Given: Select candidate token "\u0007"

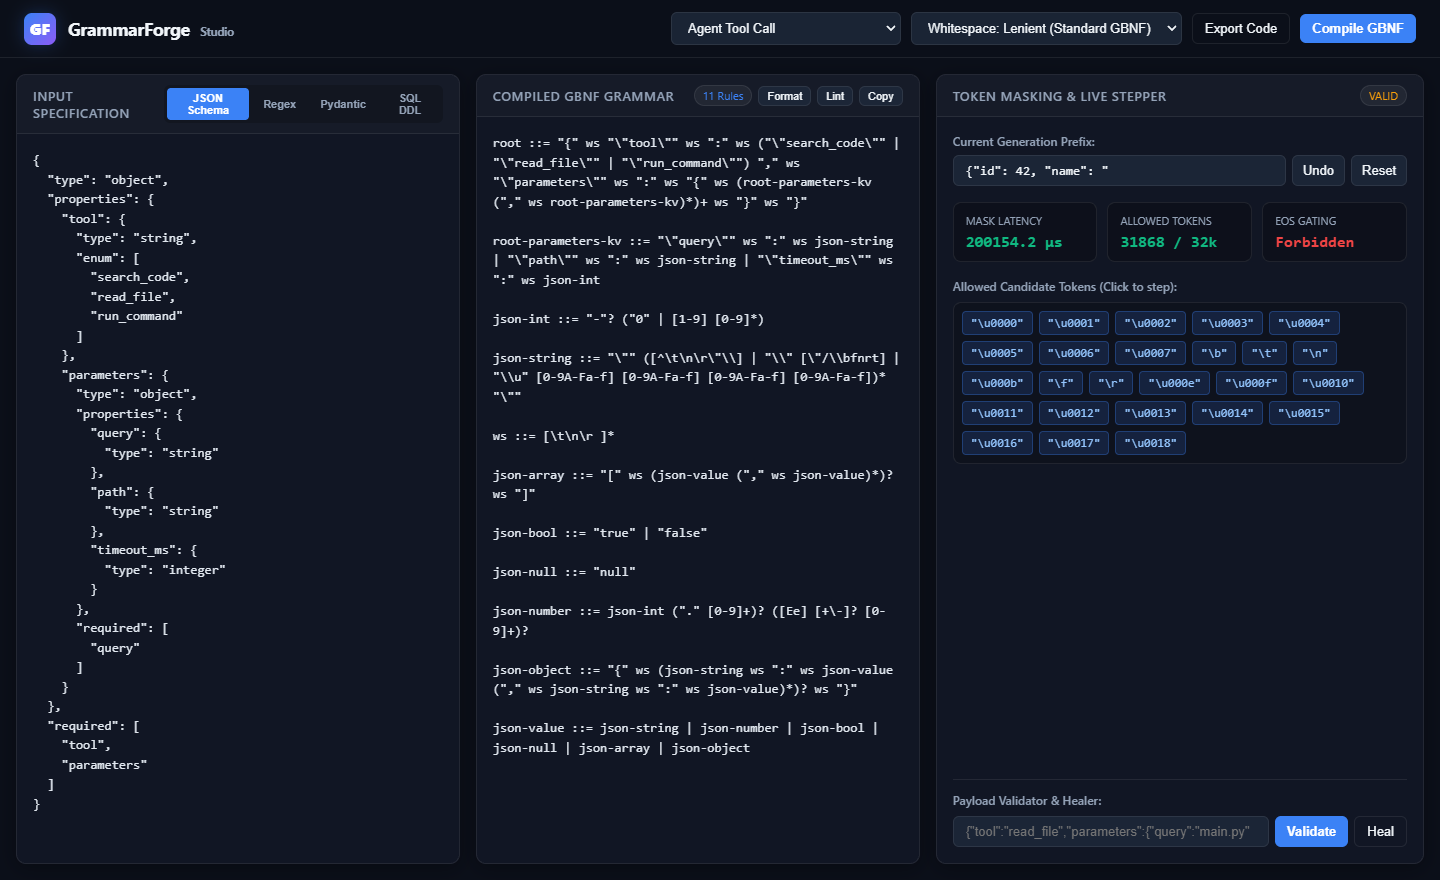Looking at the screenshot, I should 1150,353.
